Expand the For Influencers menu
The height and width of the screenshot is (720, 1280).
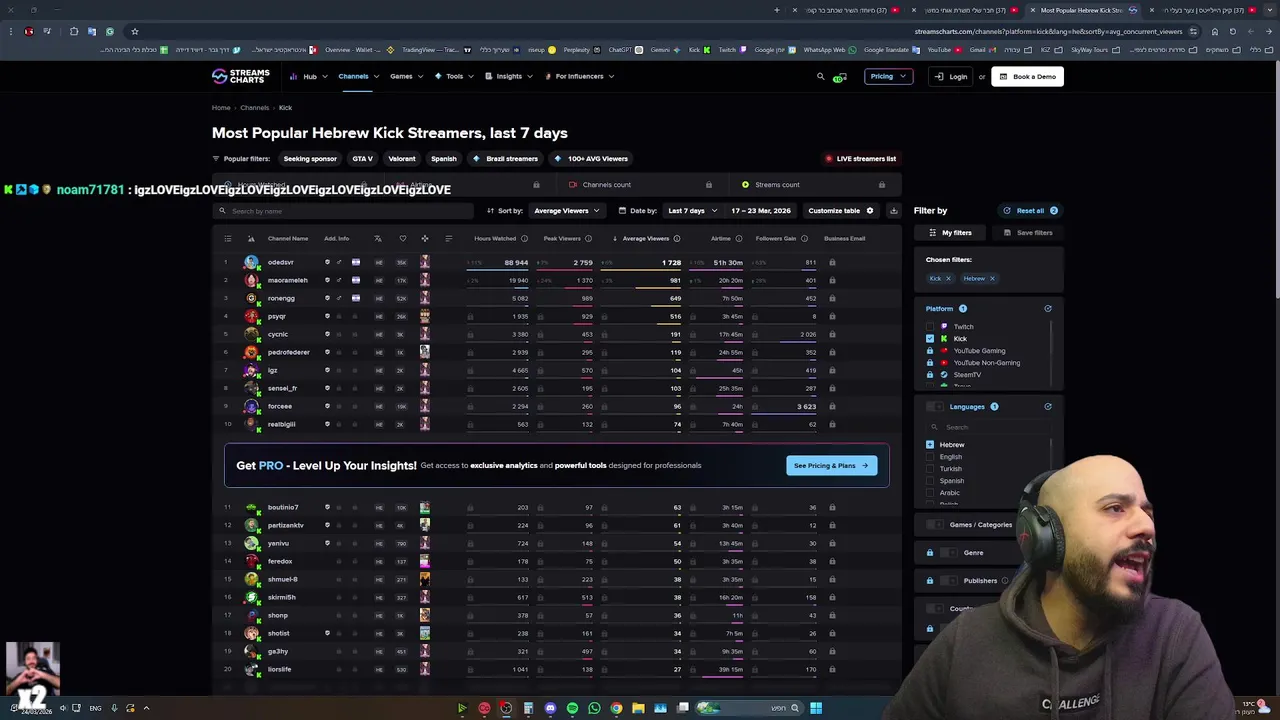(579, 76)
